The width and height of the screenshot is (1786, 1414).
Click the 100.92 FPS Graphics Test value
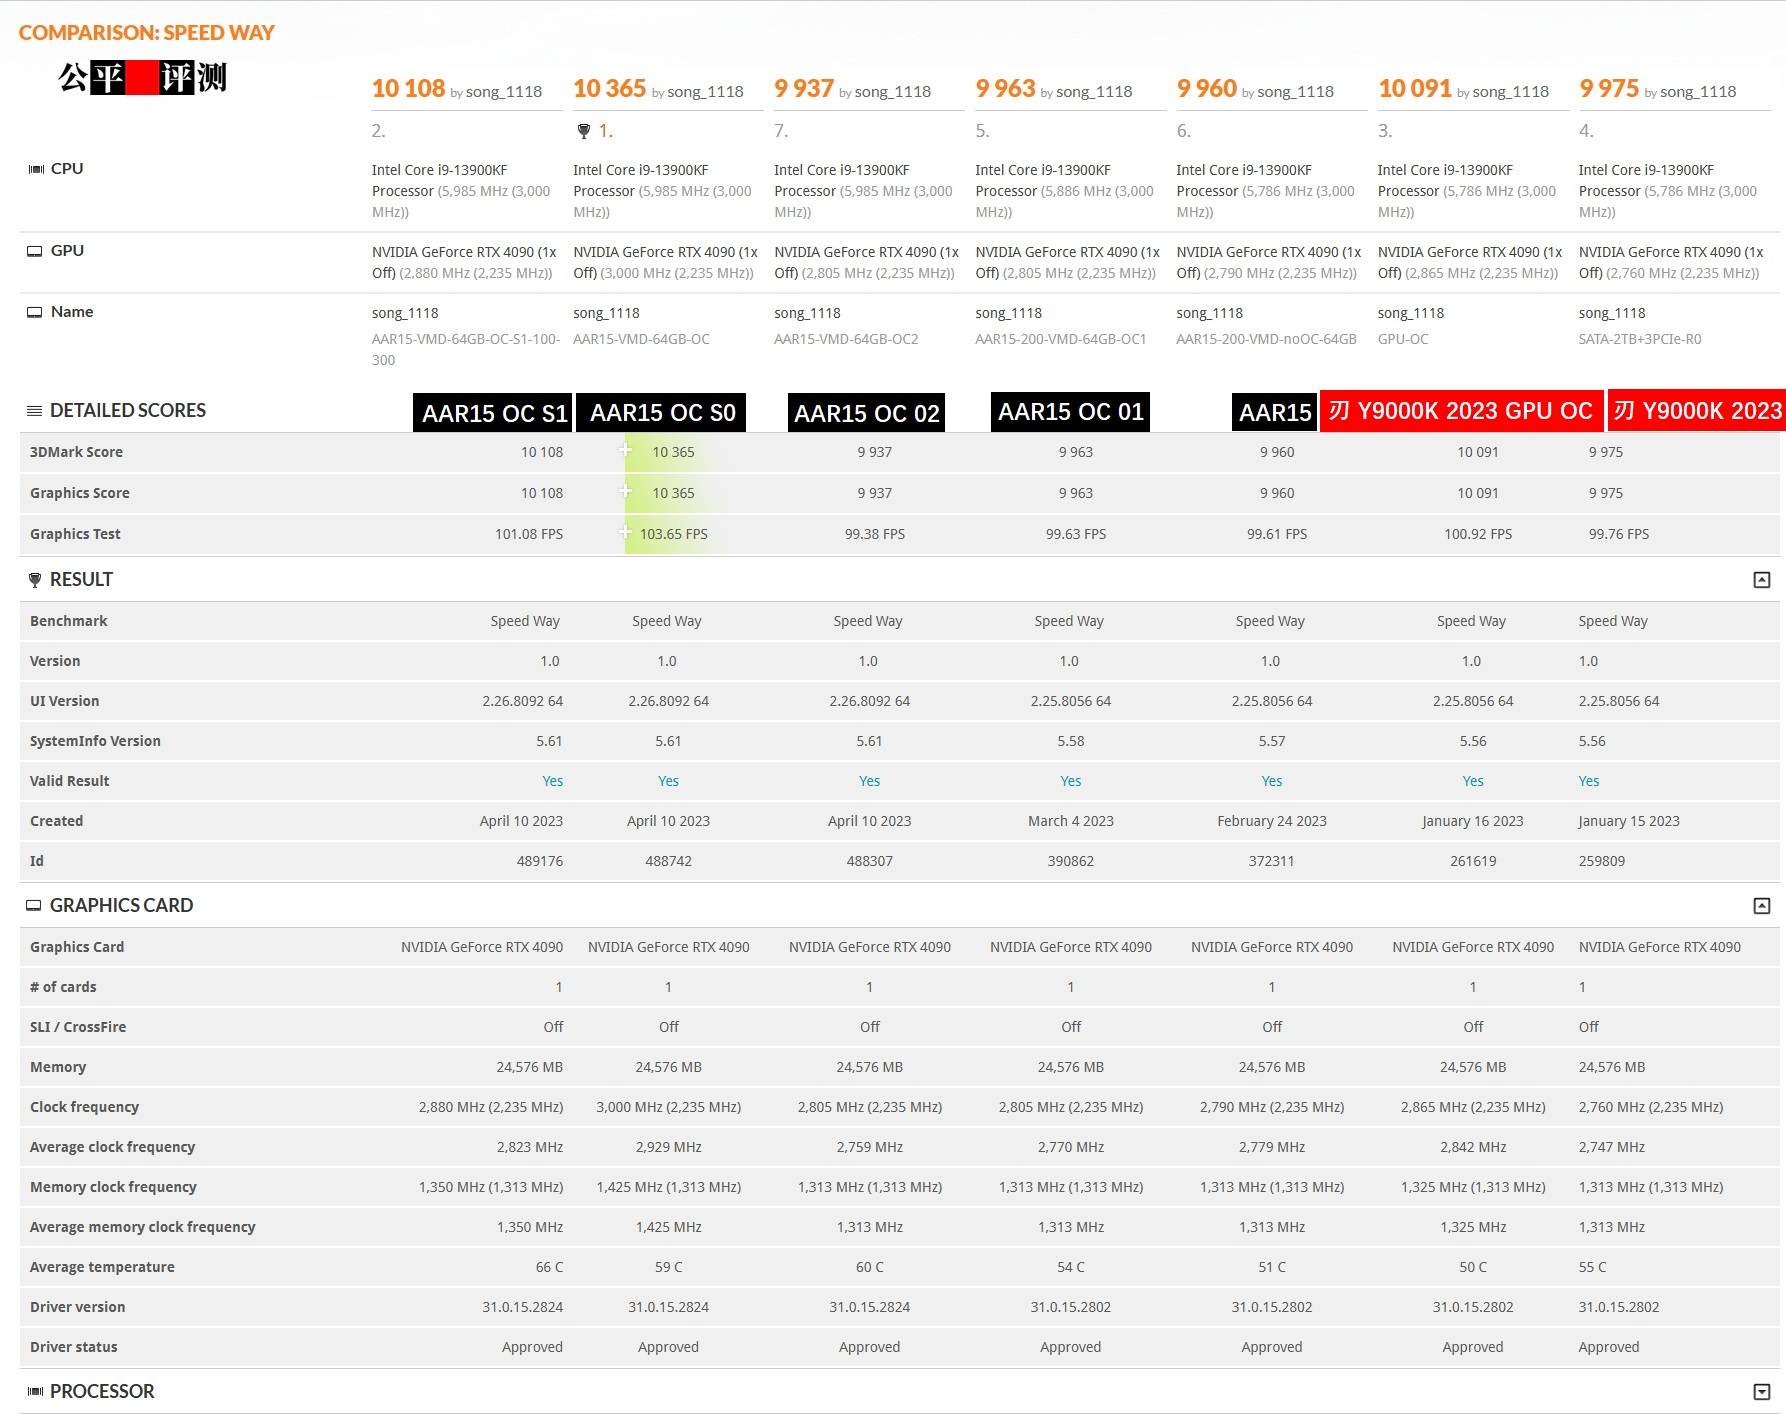click(1478, 535)
